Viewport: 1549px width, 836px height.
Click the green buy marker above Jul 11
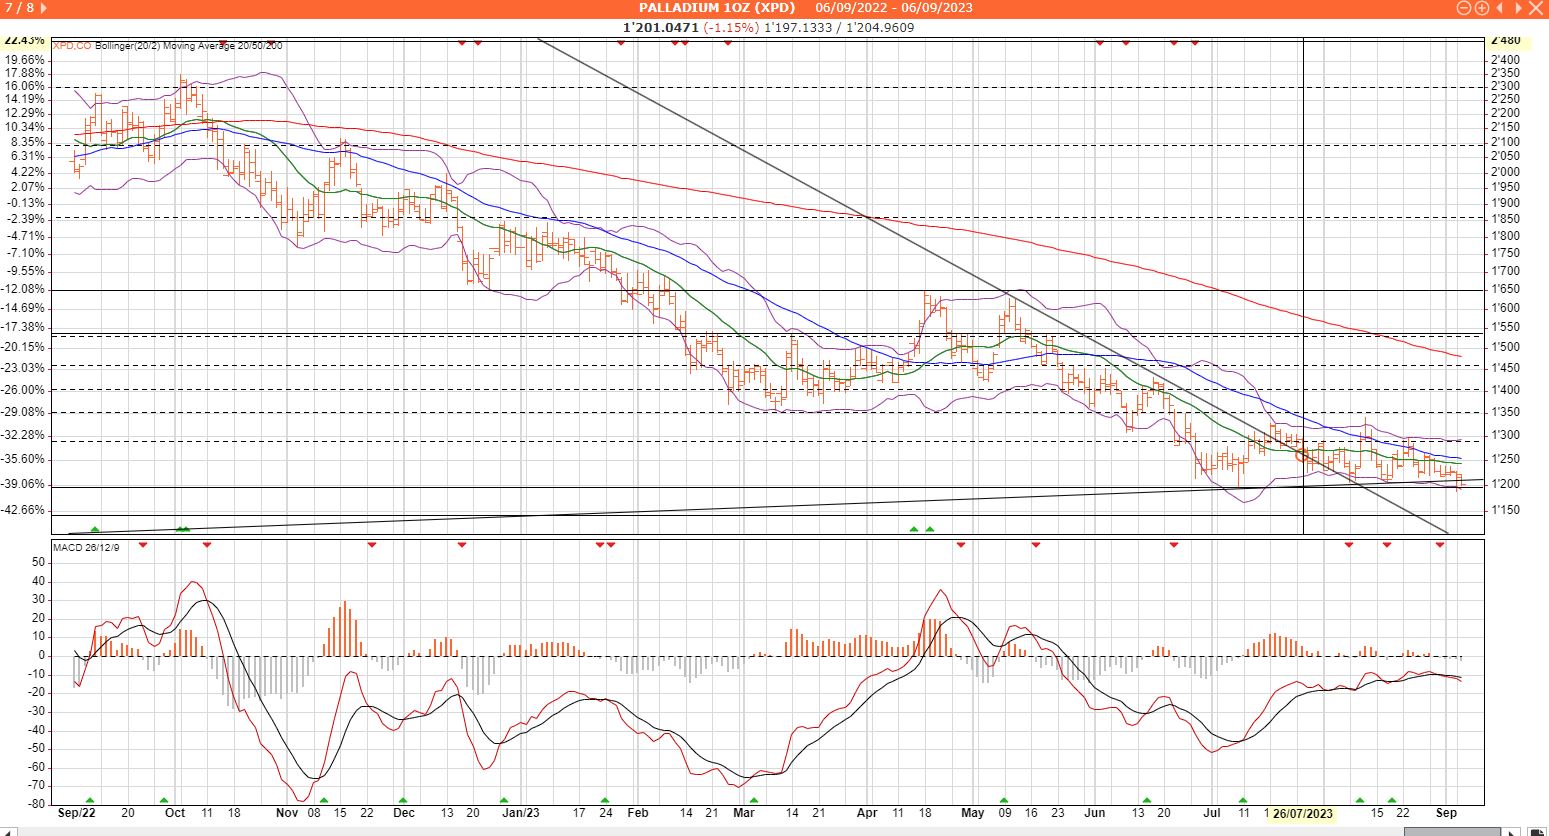1243,801
